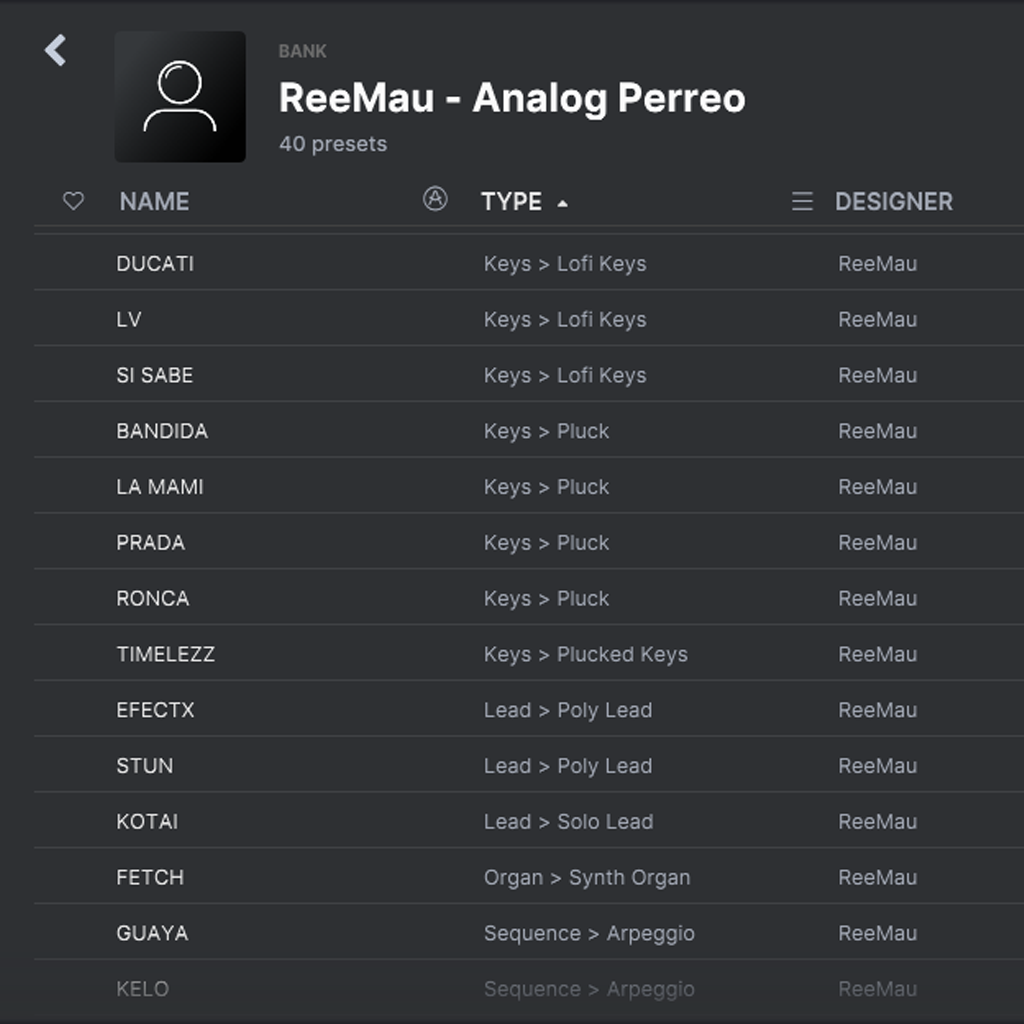Click the back arrow icon

click(x=55, y=50)
